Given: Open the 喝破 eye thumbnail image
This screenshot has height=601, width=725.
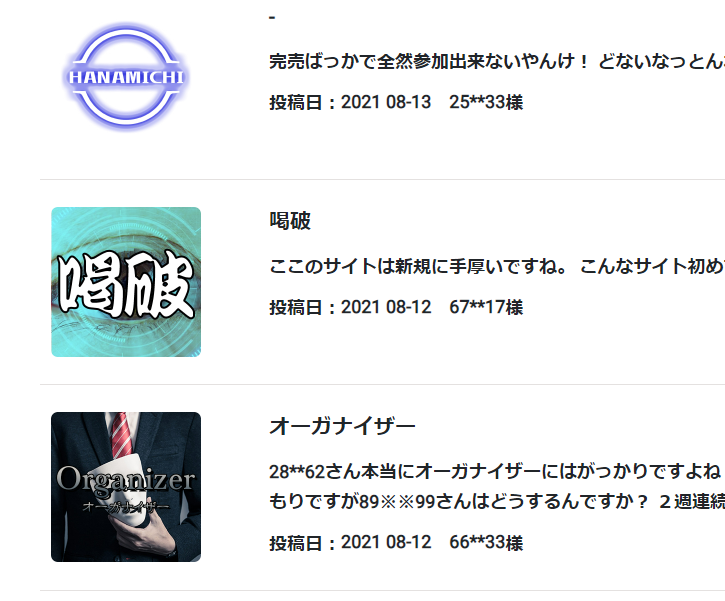Looking at the screenshot, I should coord(126,282).
